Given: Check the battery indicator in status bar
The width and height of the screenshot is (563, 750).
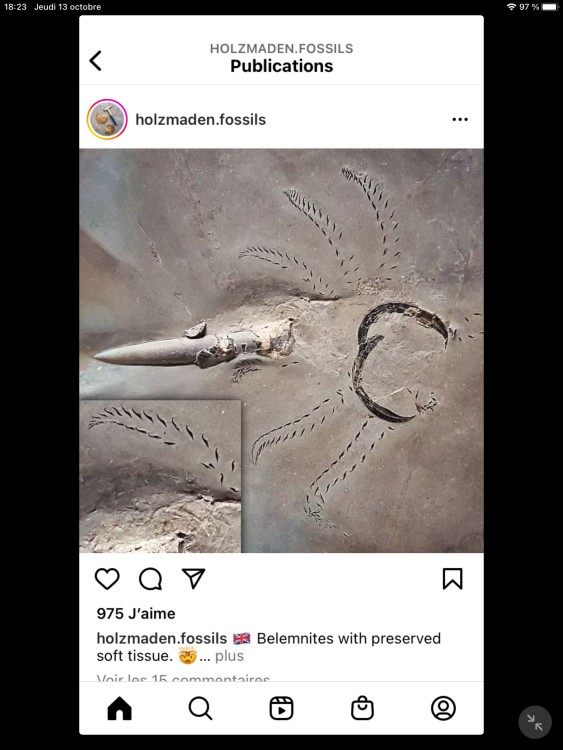Looking at the screenshot, I should click(x=550, y=7).
